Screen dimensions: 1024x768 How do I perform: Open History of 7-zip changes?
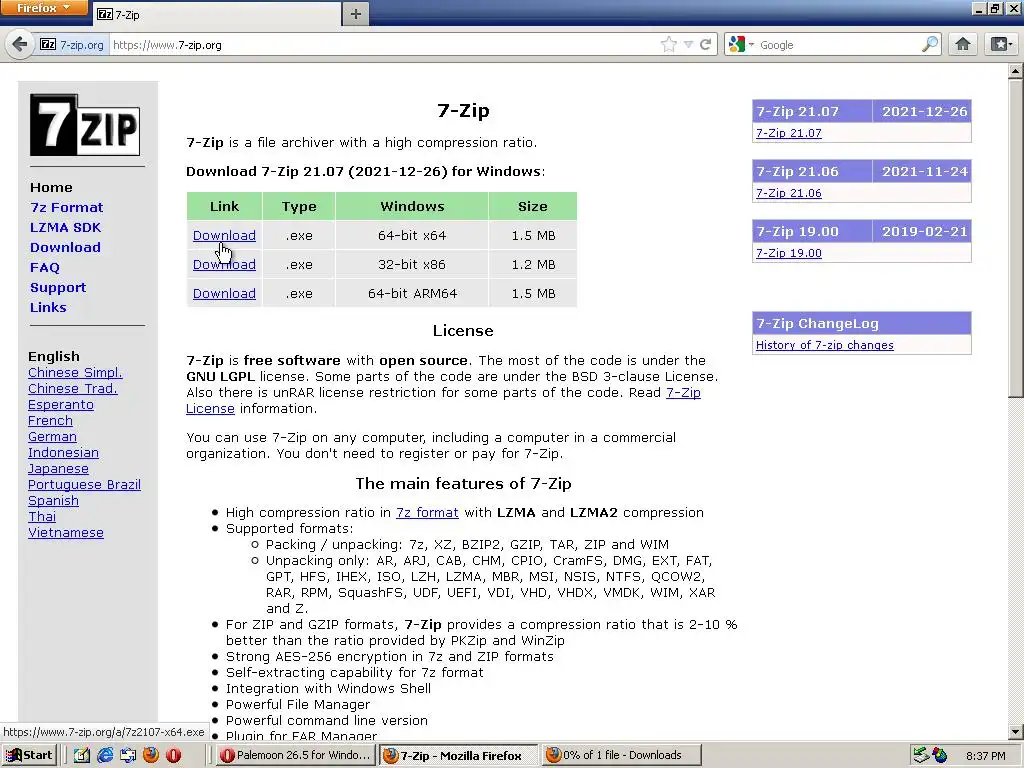click(824, 345)
